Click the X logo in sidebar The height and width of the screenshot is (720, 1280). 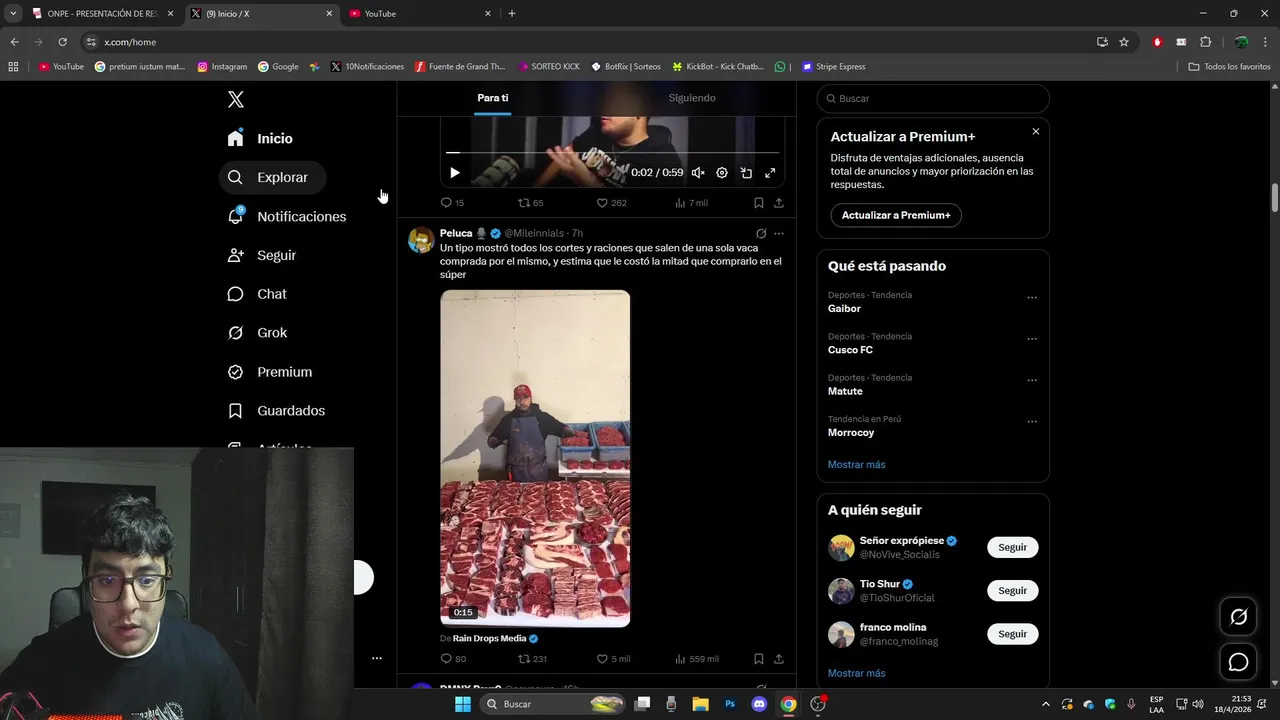click(x=236, y=99)
